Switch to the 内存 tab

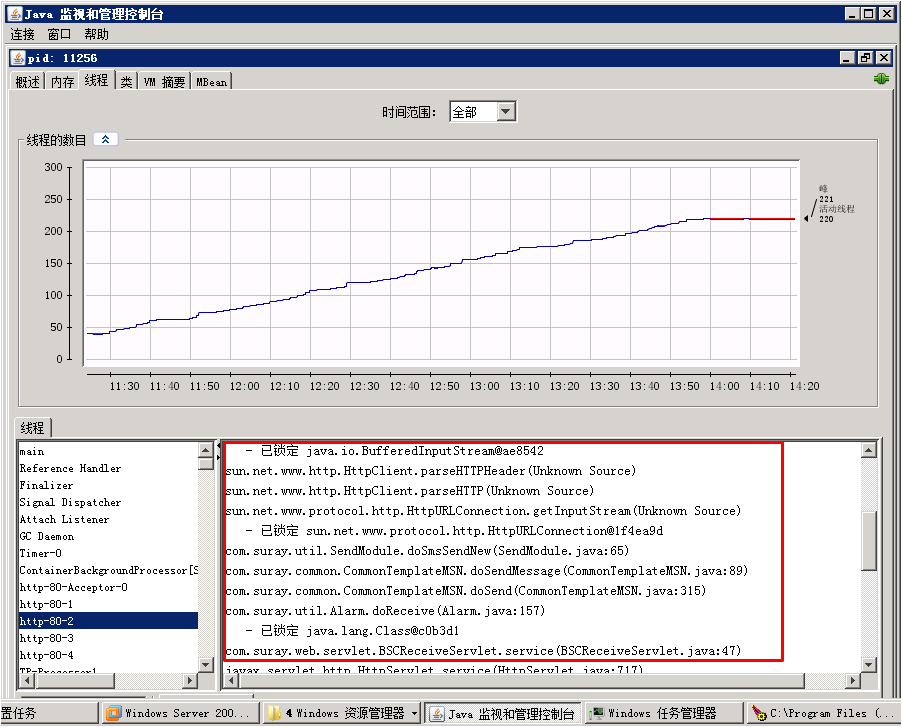[63, 82]
